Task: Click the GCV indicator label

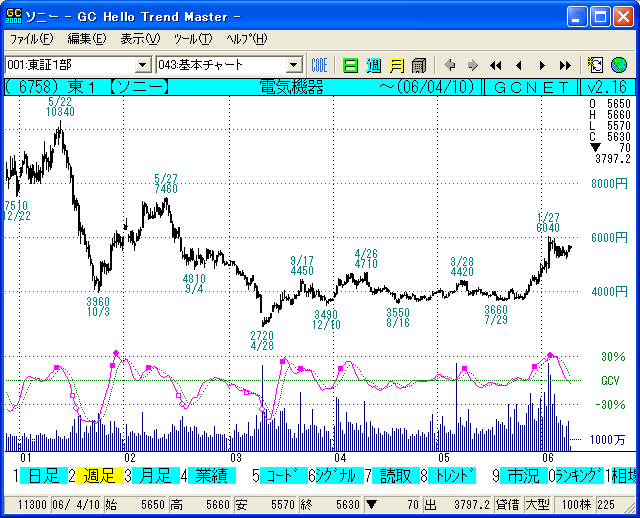Action: [x=610, y=381]
